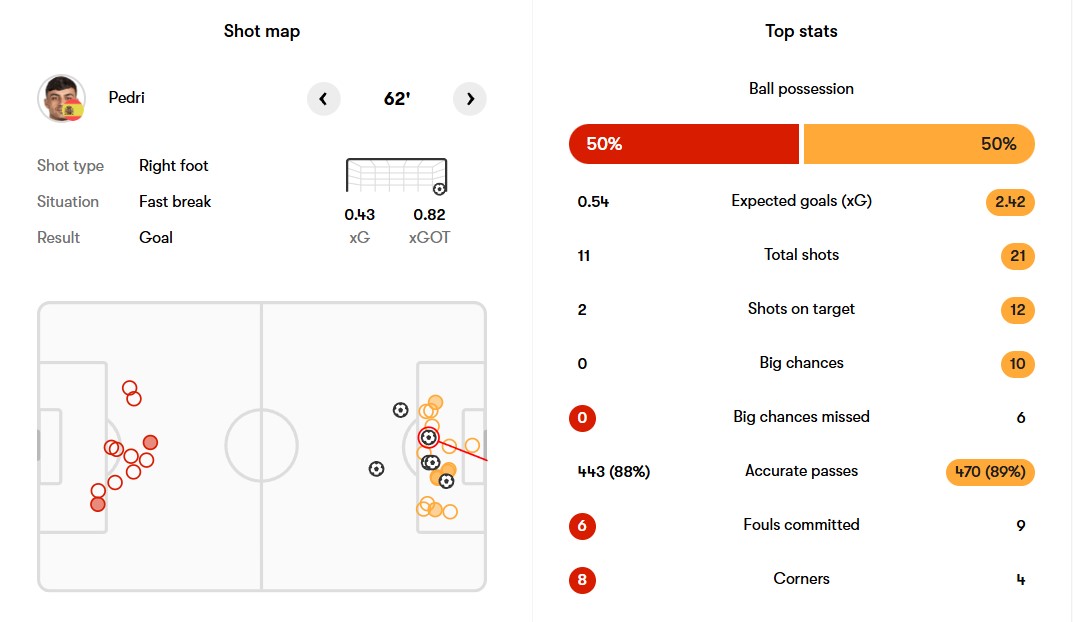
Task: Open the Top stats heading
Action: [x=801, y=31]
